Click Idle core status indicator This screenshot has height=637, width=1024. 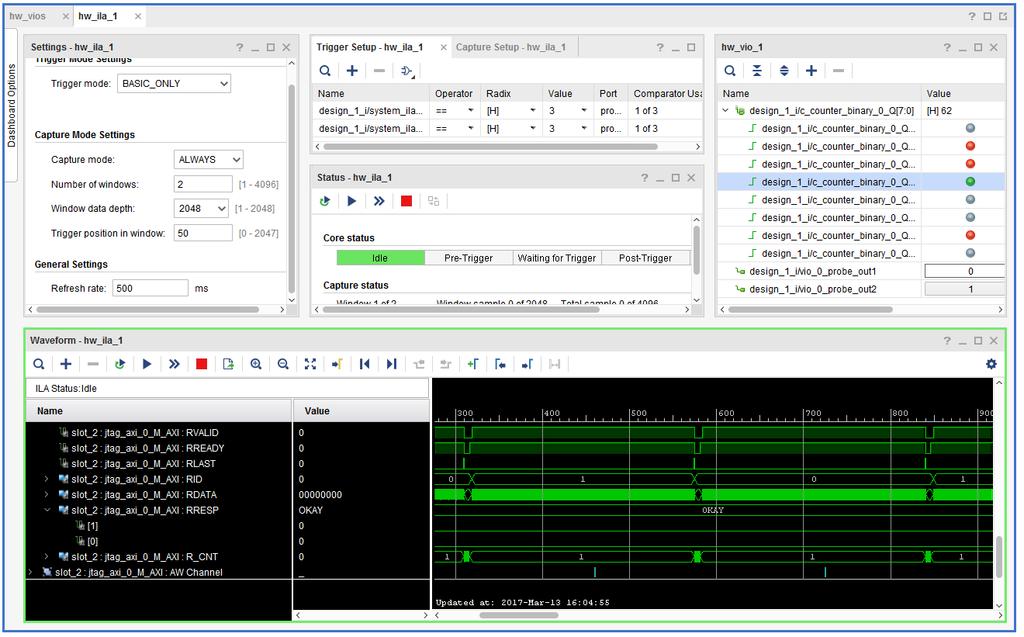coord(380,258)
